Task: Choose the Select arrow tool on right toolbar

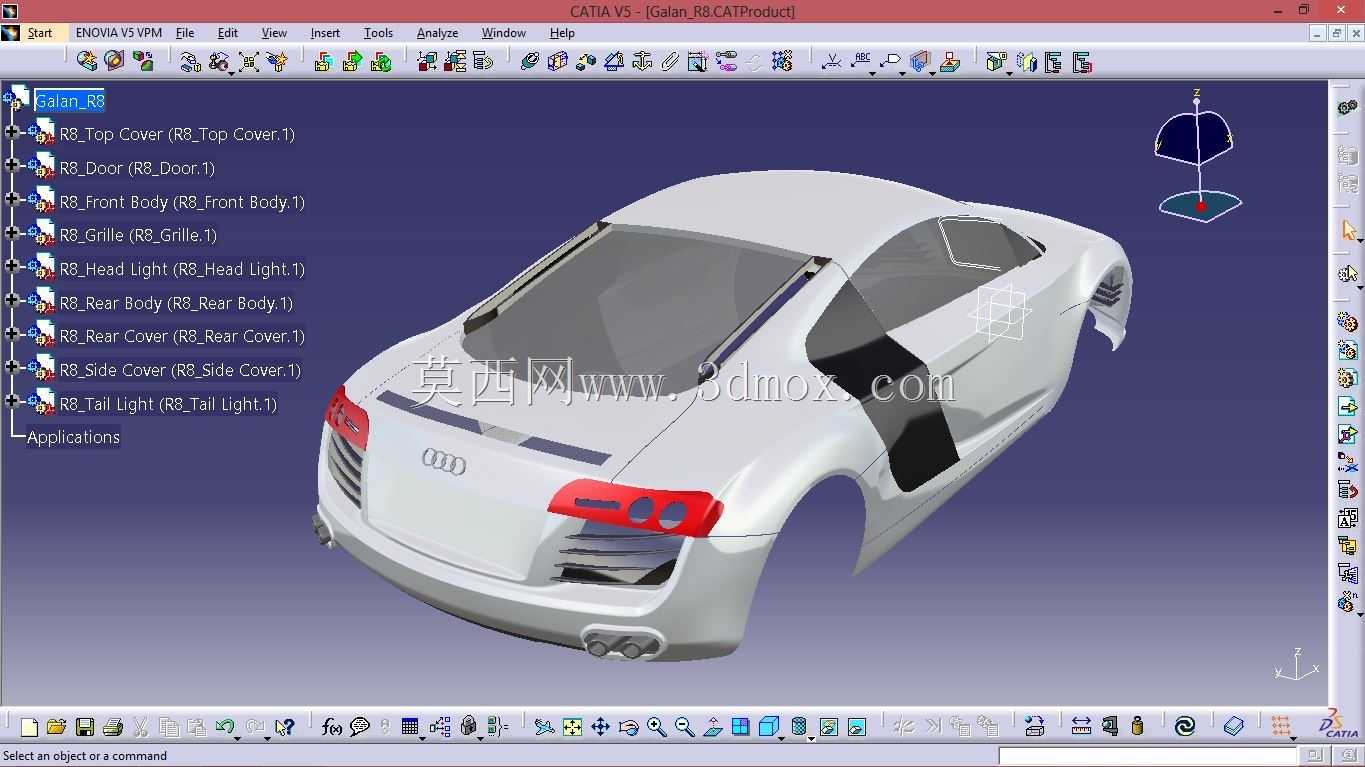Action: (1348, 231)
